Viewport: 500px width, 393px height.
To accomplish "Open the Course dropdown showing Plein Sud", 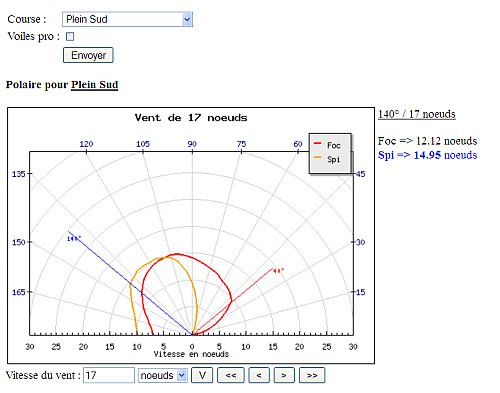I will click(x=127, y=19).
